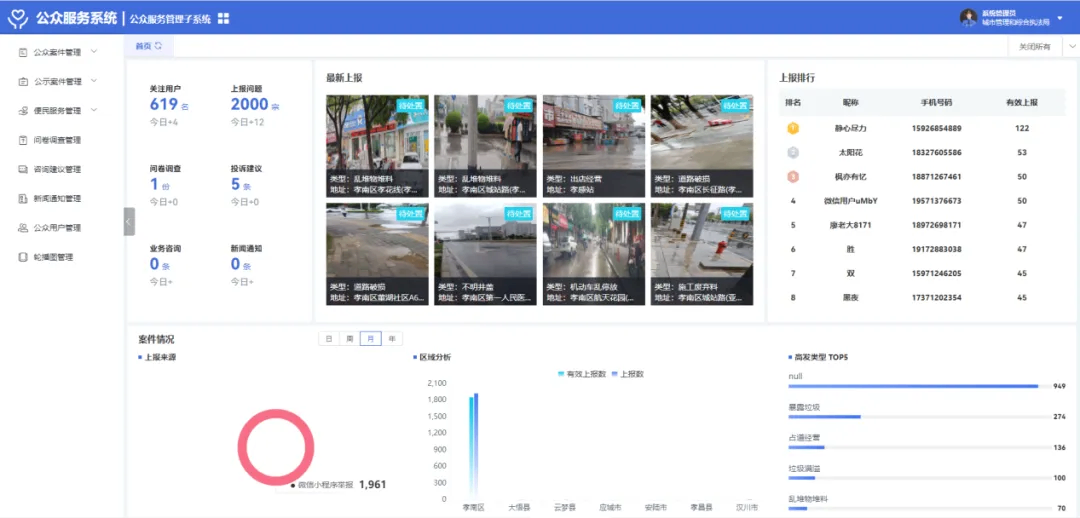The width and height of the screenshot is (1080, 518).
Task: Click the 新闻通知管理 sidebar icon
Action: (x=23, y=198)
